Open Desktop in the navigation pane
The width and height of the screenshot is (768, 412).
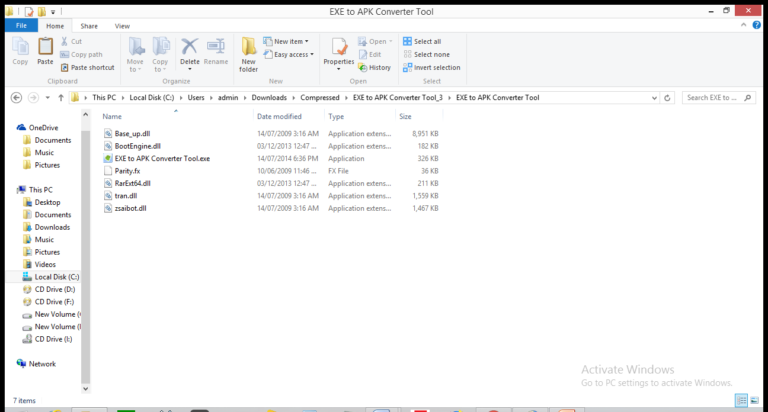(48, 202)
